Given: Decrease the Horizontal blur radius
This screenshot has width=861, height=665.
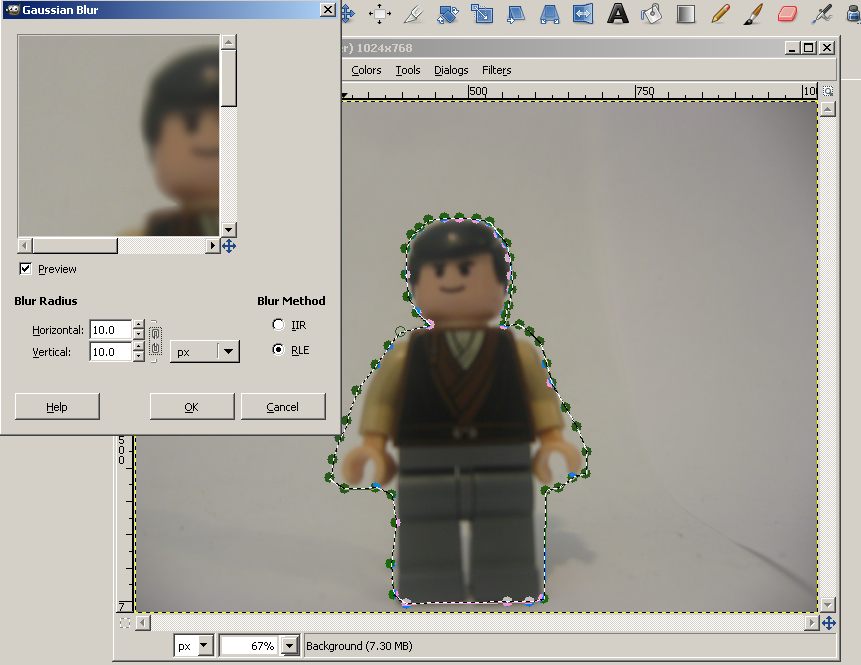Looking at the screenshot, I should tap(139, 334).
